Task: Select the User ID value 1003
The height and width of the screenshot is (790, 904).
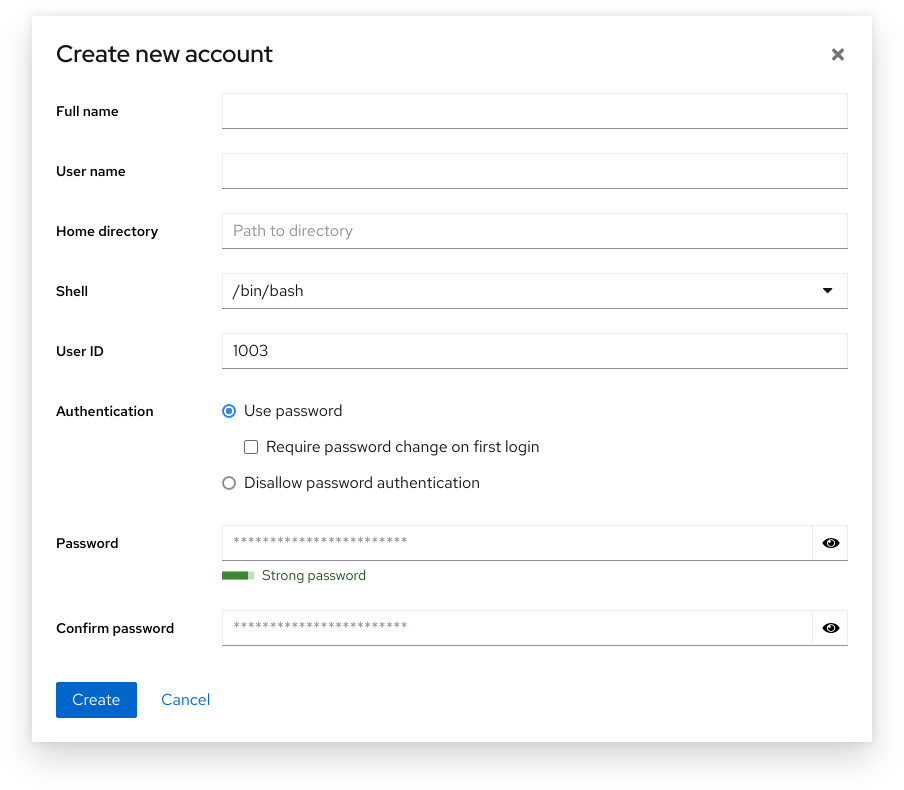Action: pyautogui.click(x=534, y=351)
